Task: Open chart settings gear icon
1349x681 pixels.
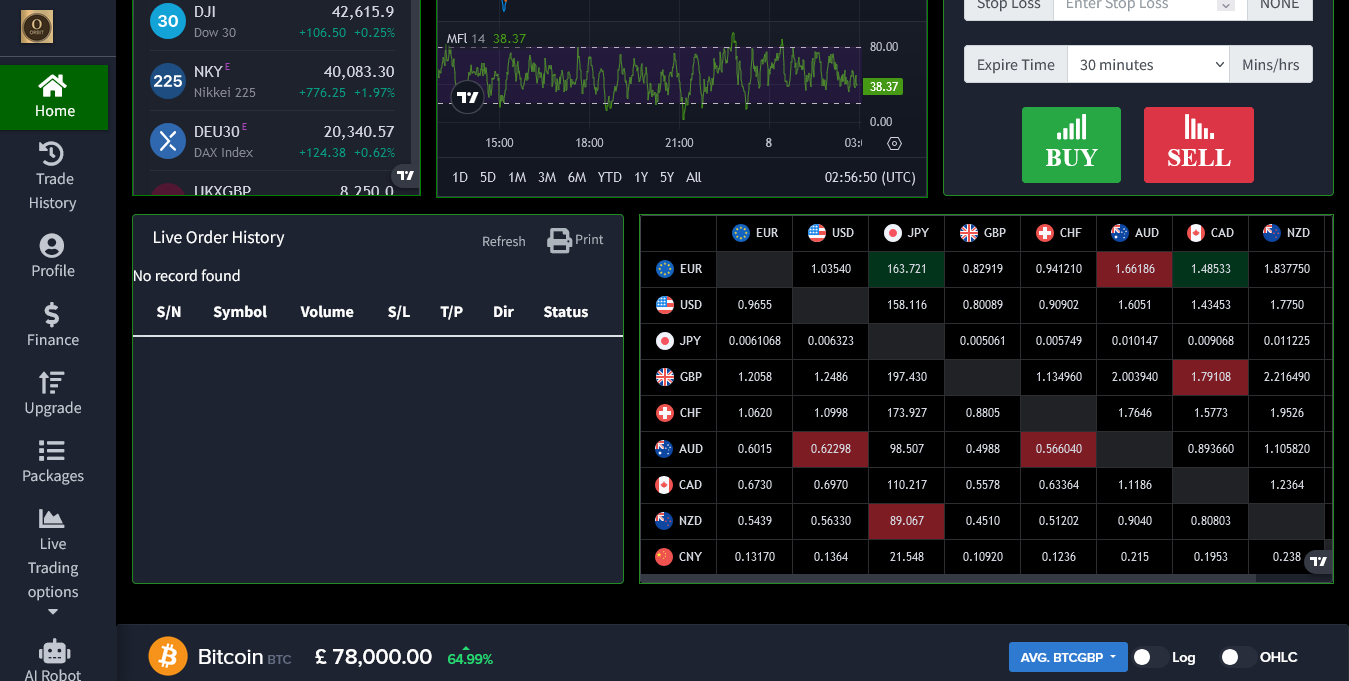Action: coord(894,143)
